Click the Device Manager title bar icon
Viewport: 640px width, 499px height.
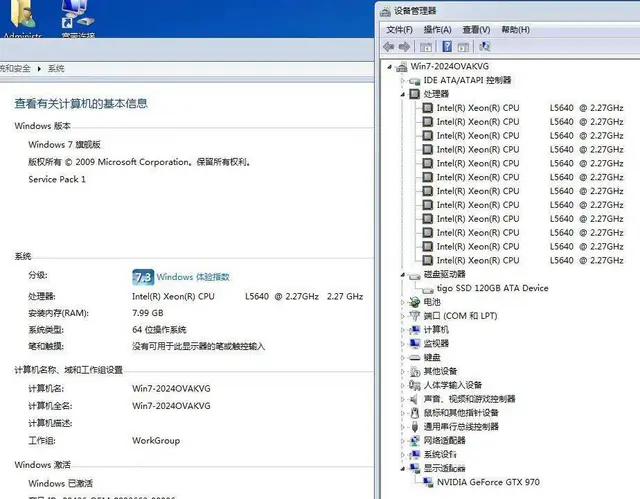(385, 11)
